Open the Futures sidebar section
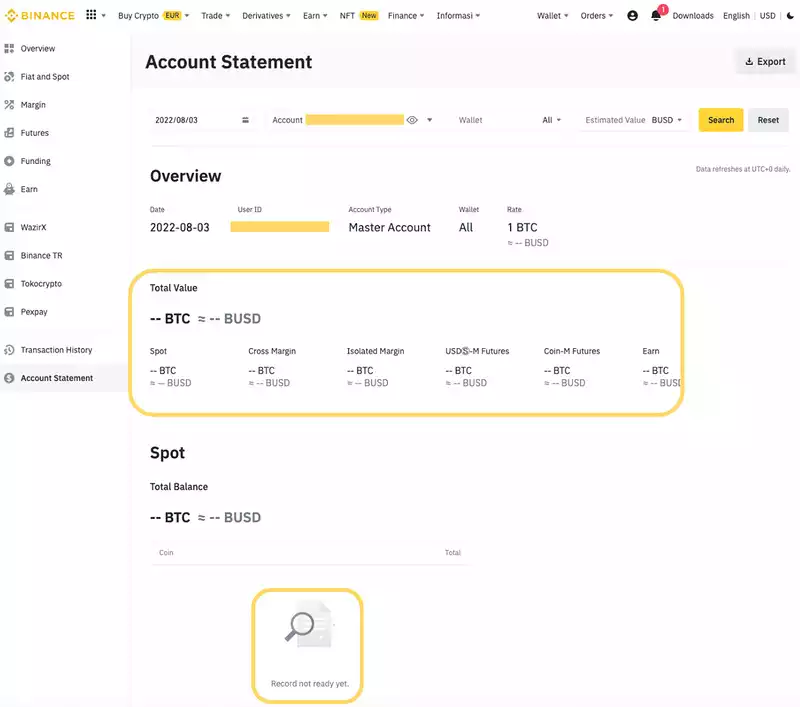 click(32, 132)
